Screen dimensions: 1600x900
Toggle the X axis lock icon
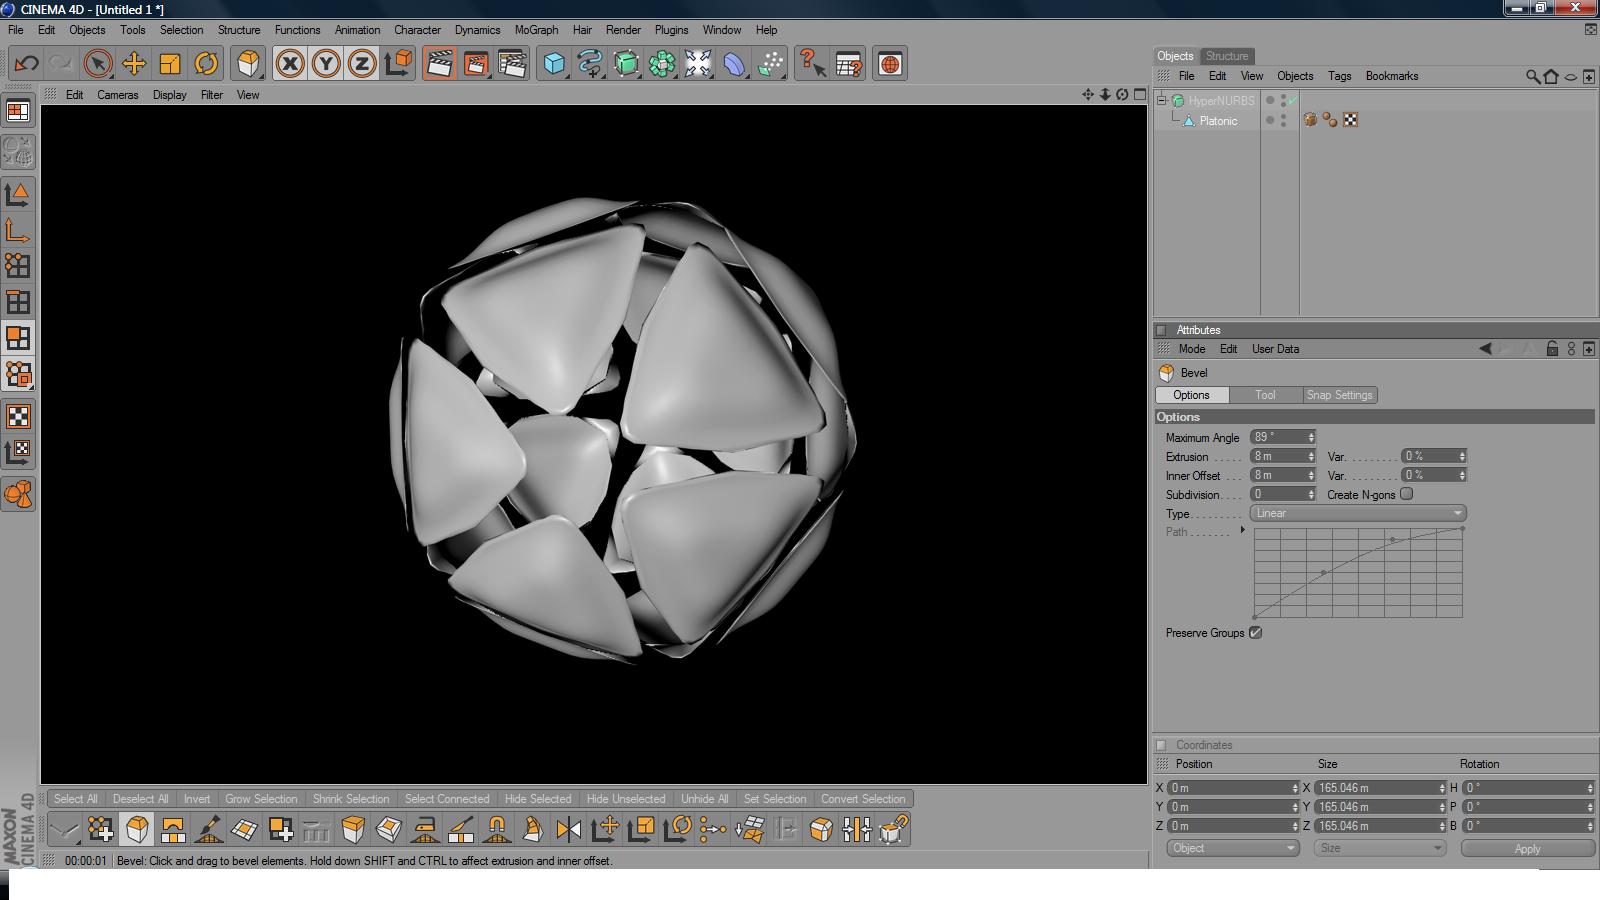click(x=290, y=64)
